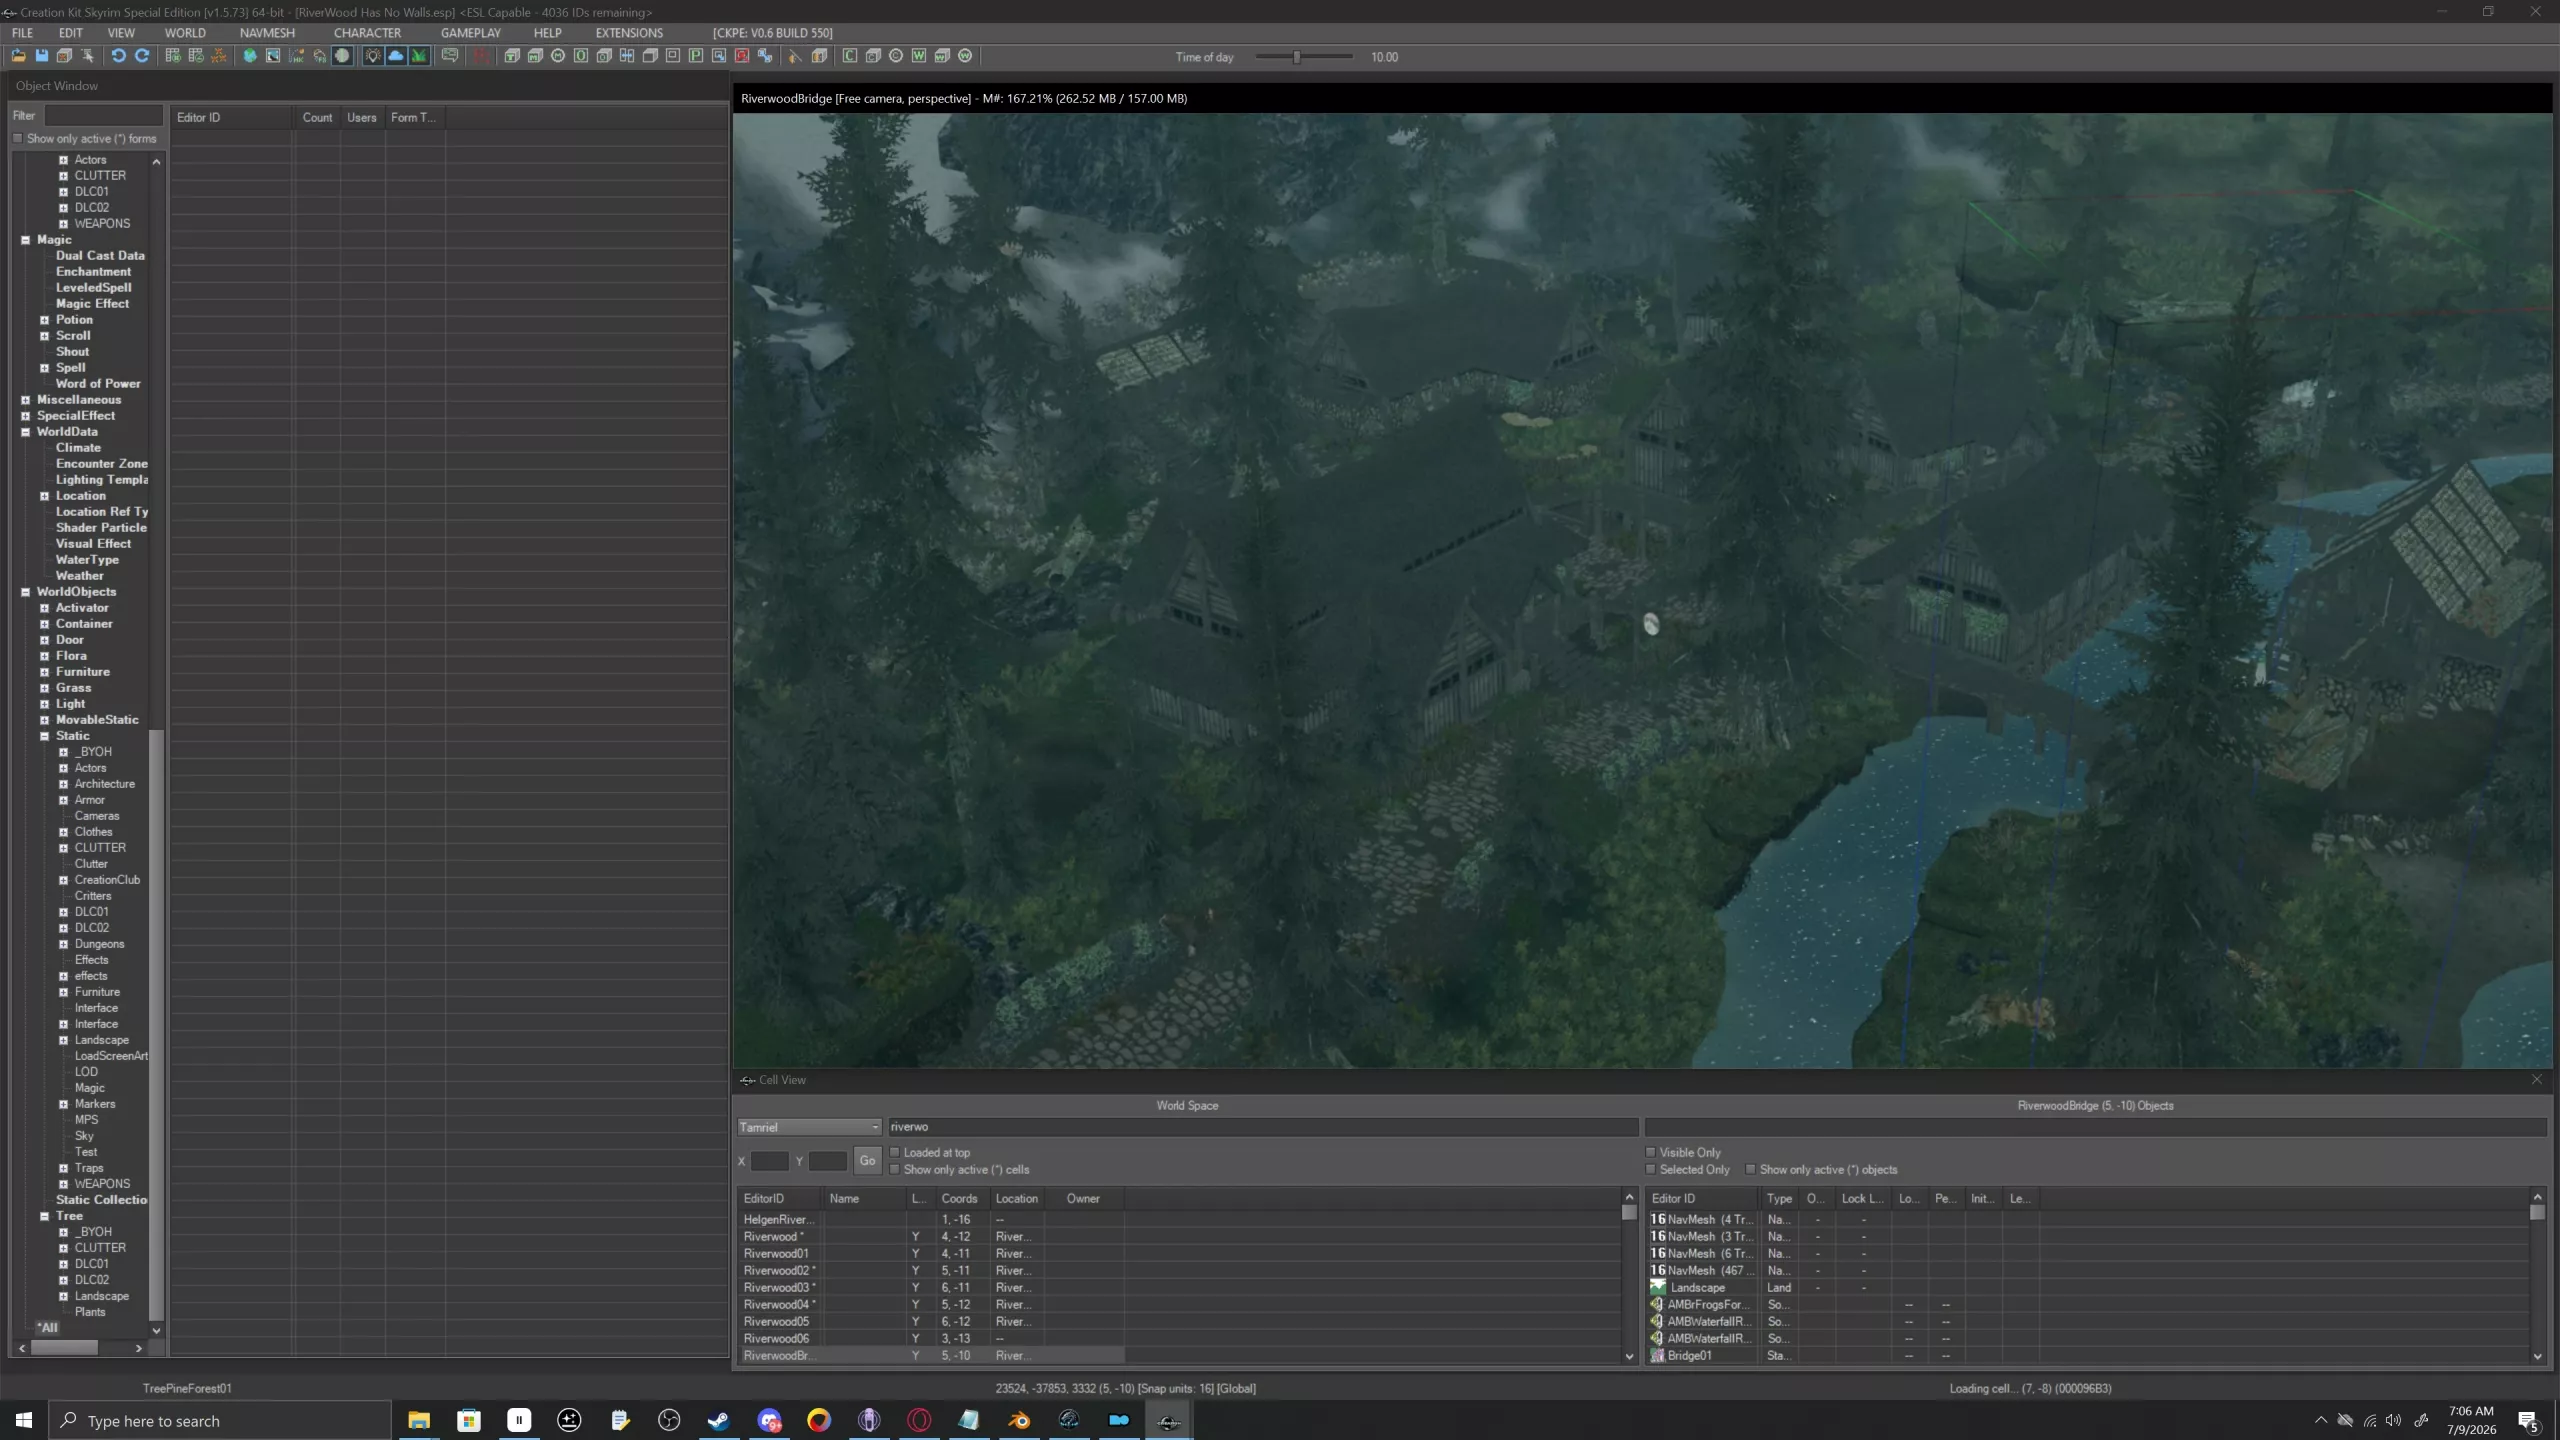Enable Show only active (*) forms

(18, 139)
